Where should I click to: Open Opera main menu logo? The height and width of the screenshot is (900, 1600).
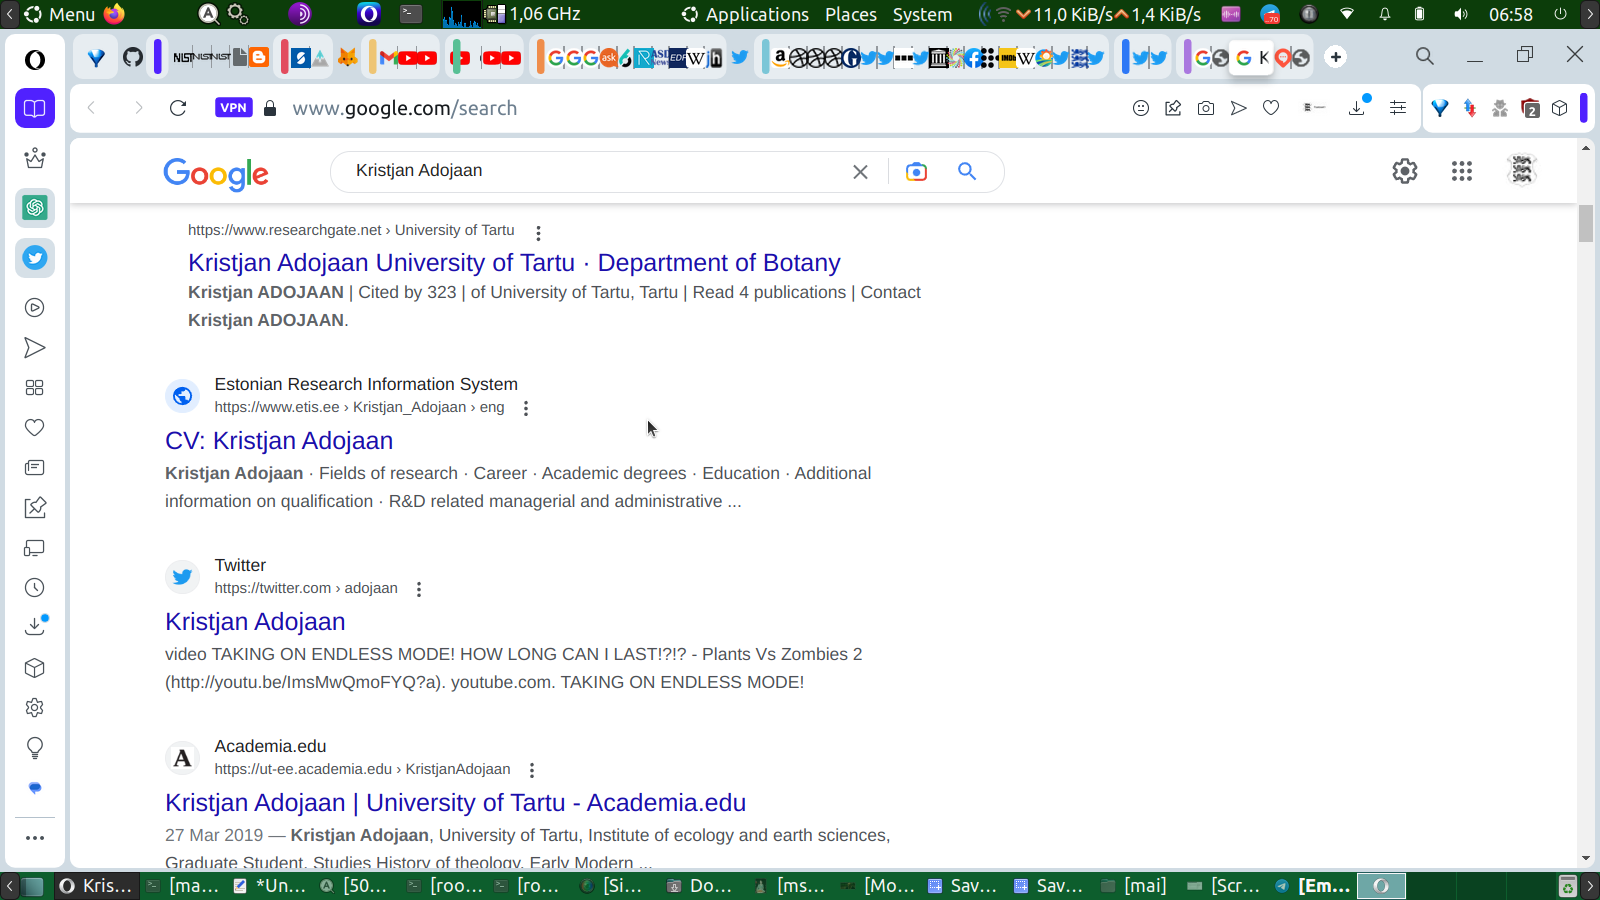click(x=35, y=60)
